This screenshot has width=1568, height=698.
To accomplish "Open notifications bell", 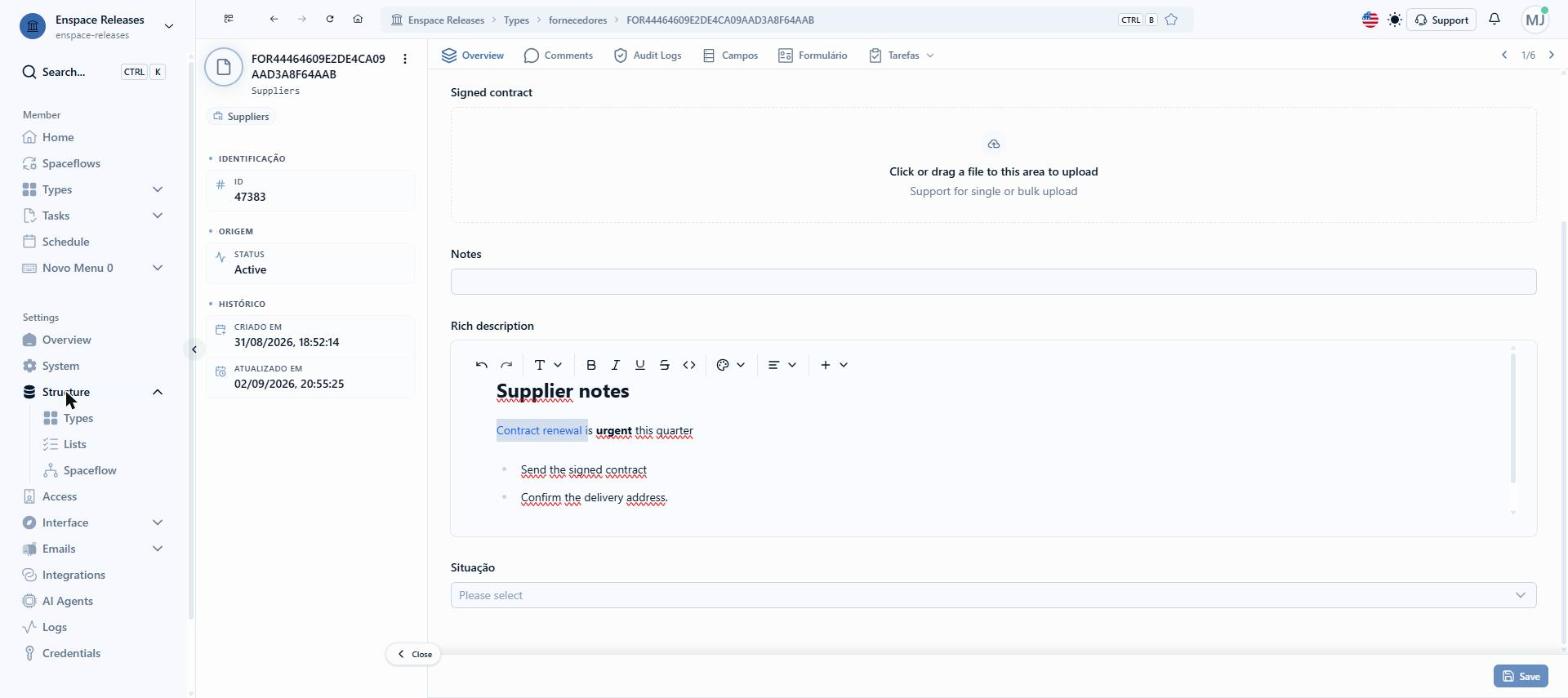I will 1494,19.
